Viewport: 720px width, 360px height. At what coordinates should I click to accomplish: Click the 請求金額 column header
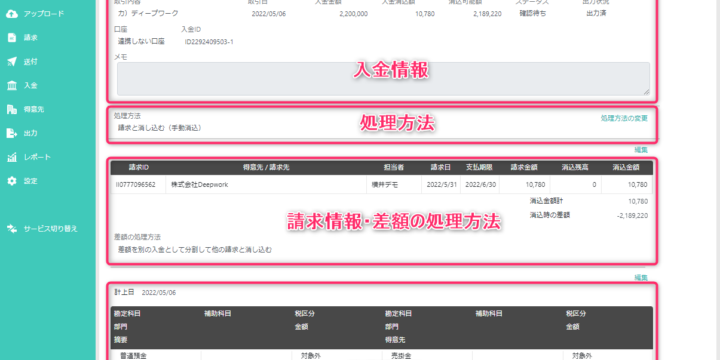[x=524, y=168]
